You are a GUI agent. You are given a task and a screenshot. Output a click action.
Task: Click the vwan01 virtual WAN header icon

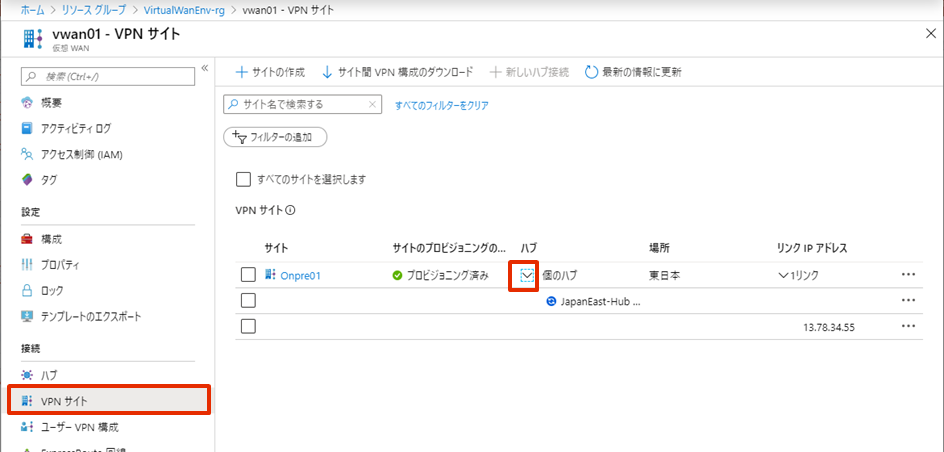coord(33,39)
